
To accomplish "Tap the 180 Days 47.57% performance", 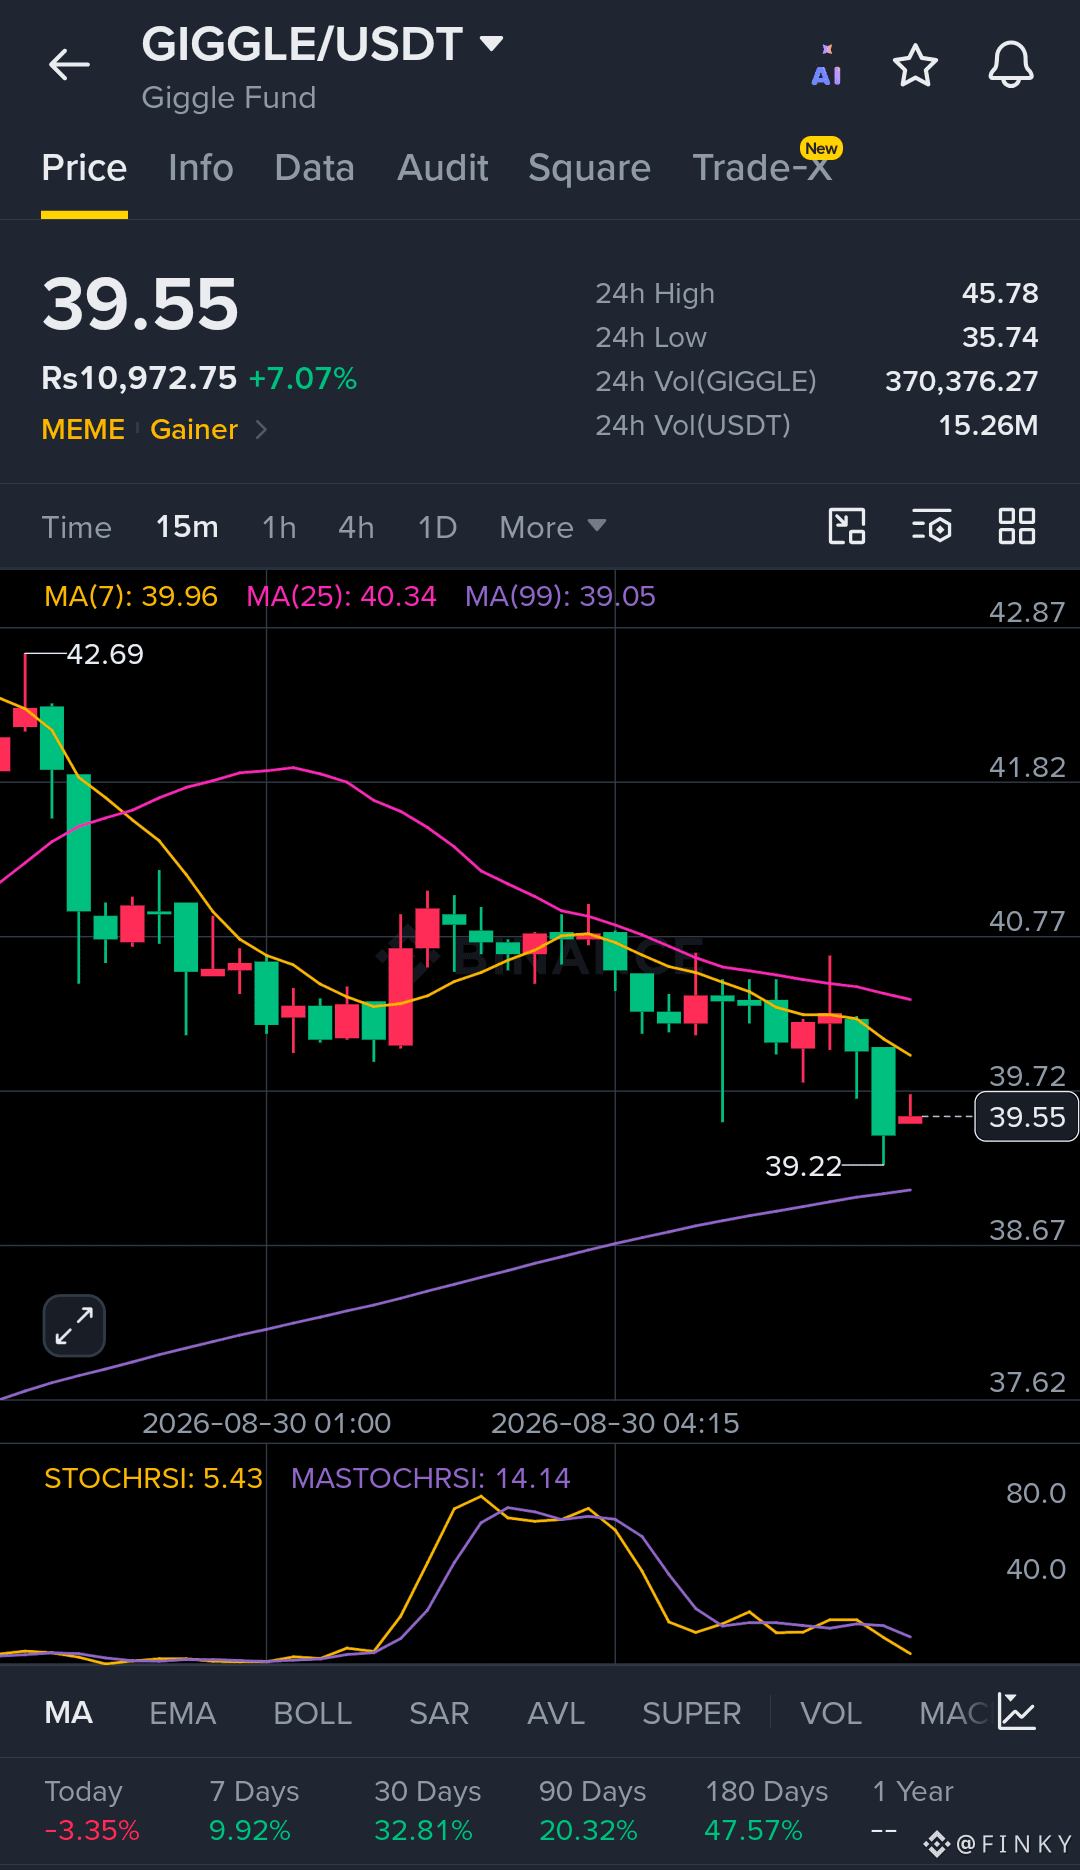I will click(x=767, y=1810).
